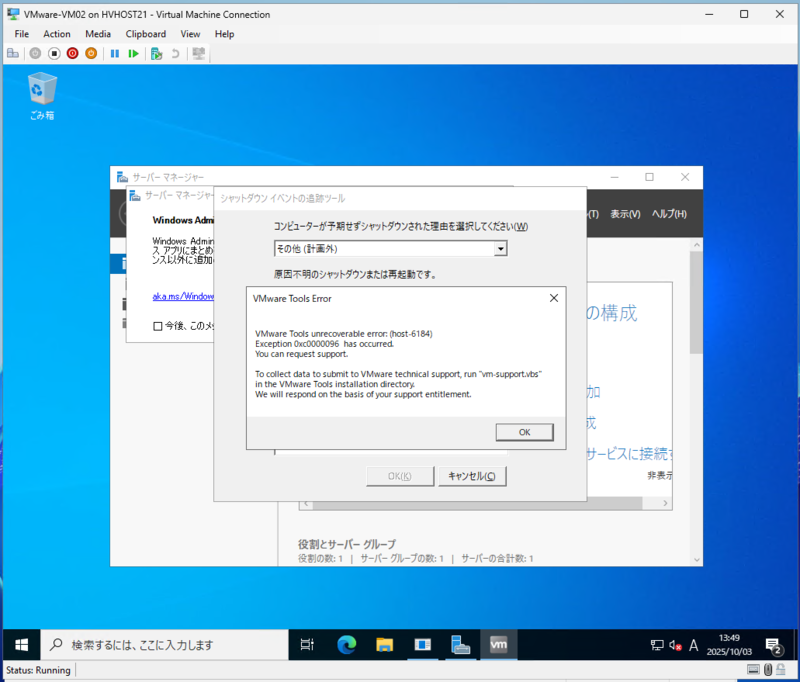Click the greyed OK(K) button in shutdown tracker
The height and width of the screenshot is (682, 800).
(400, 476)
